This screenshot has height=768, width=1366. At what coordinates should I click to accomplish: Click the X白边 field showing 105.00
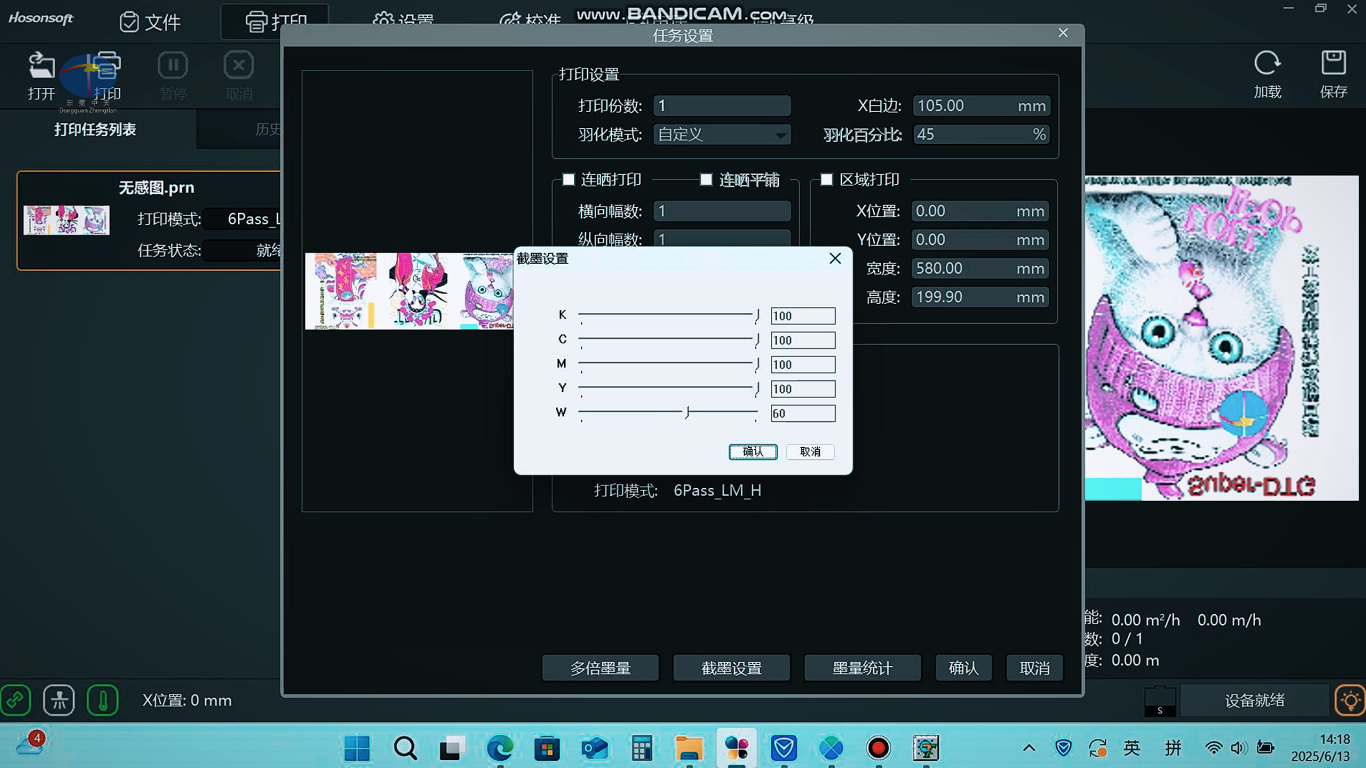tap(981, 105)
